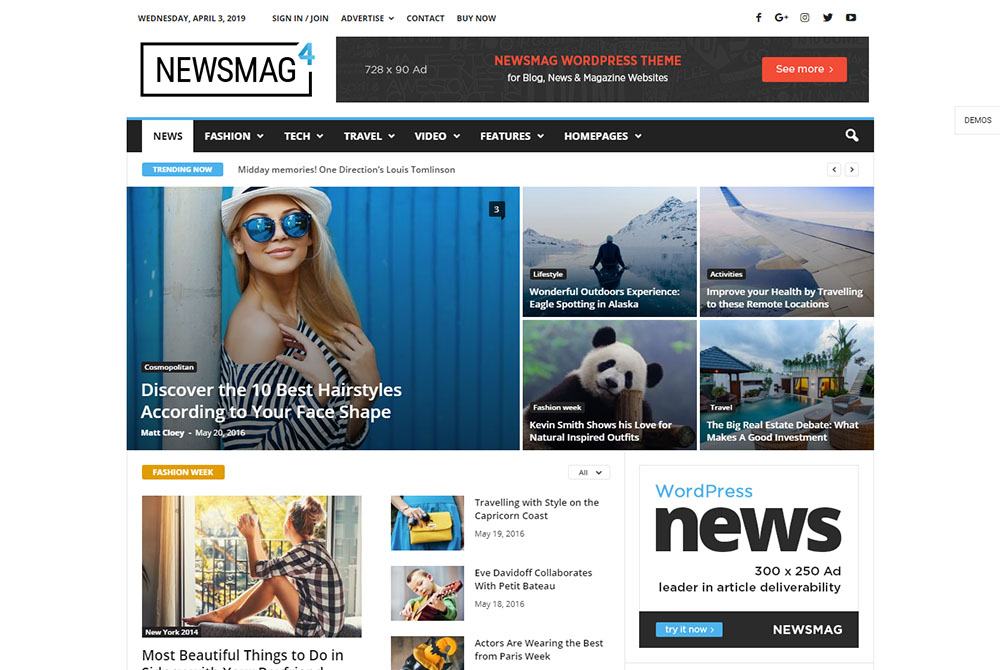Viewport: 1000px width, 670px height.
Task: Click the search magnifier icon
Action: pos(852,136)
